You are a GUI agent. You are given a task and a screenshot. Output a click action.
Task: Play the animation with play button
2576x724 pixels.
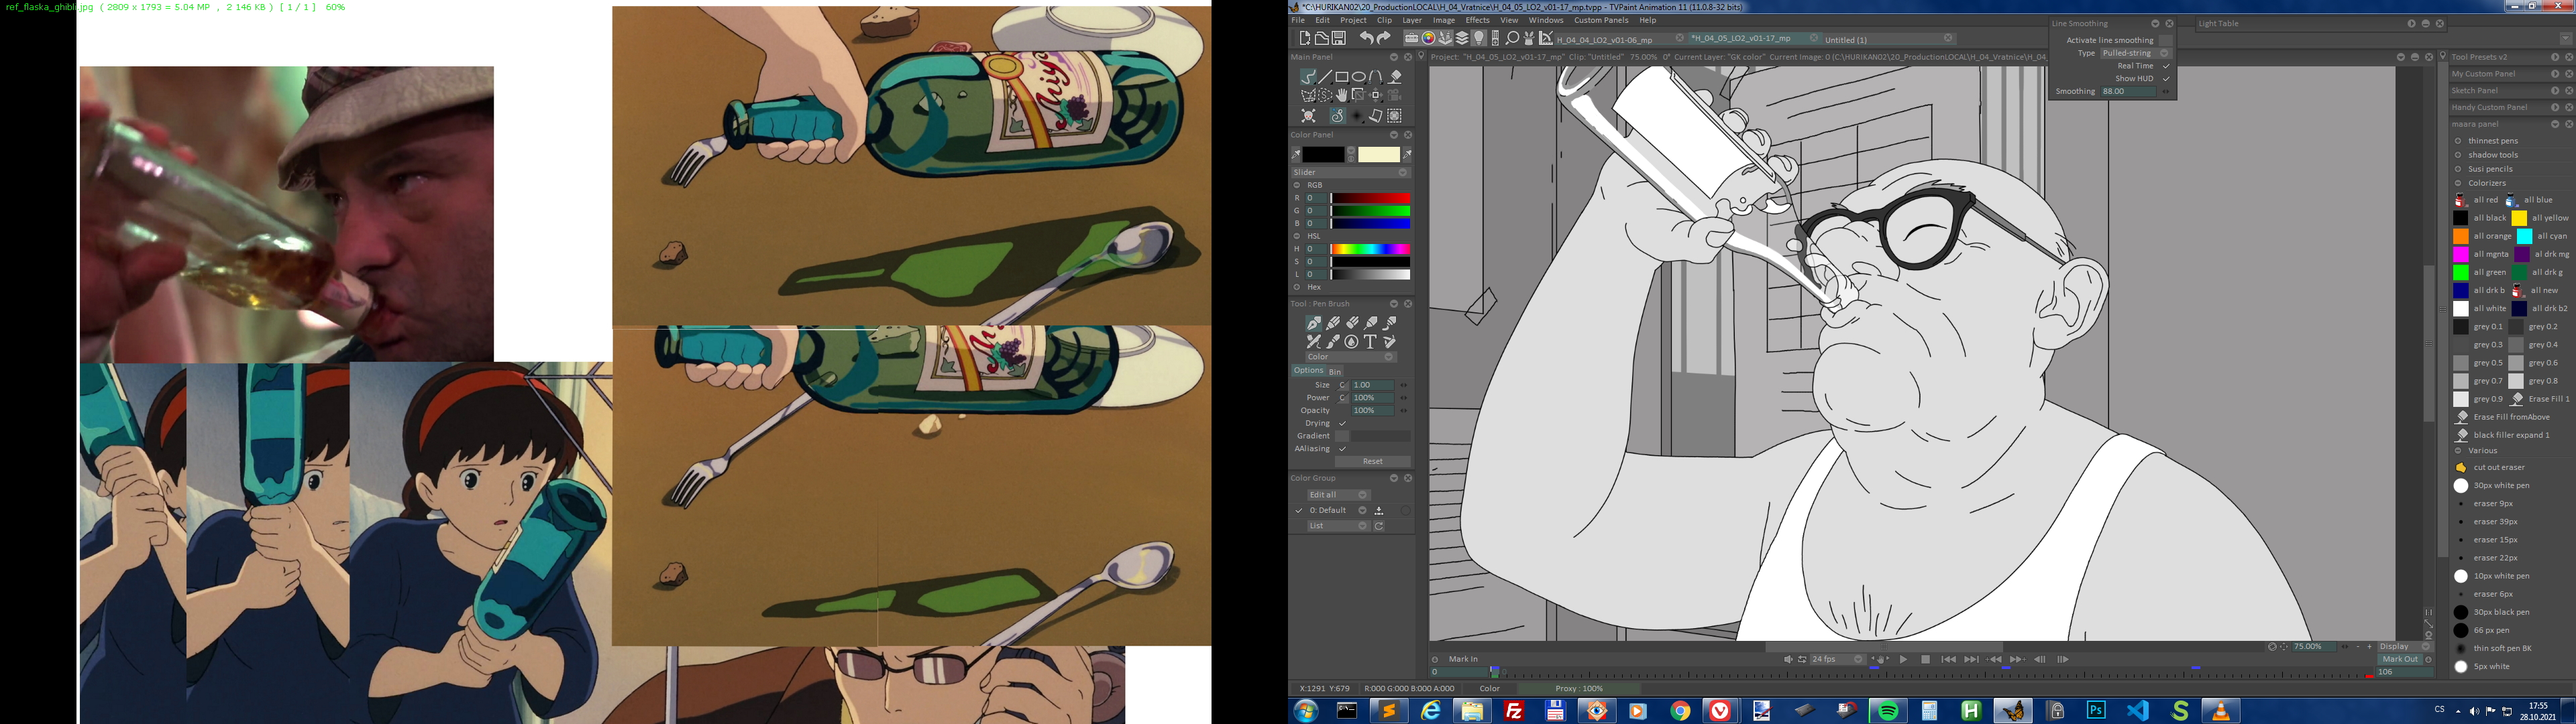coord(1903,659)
